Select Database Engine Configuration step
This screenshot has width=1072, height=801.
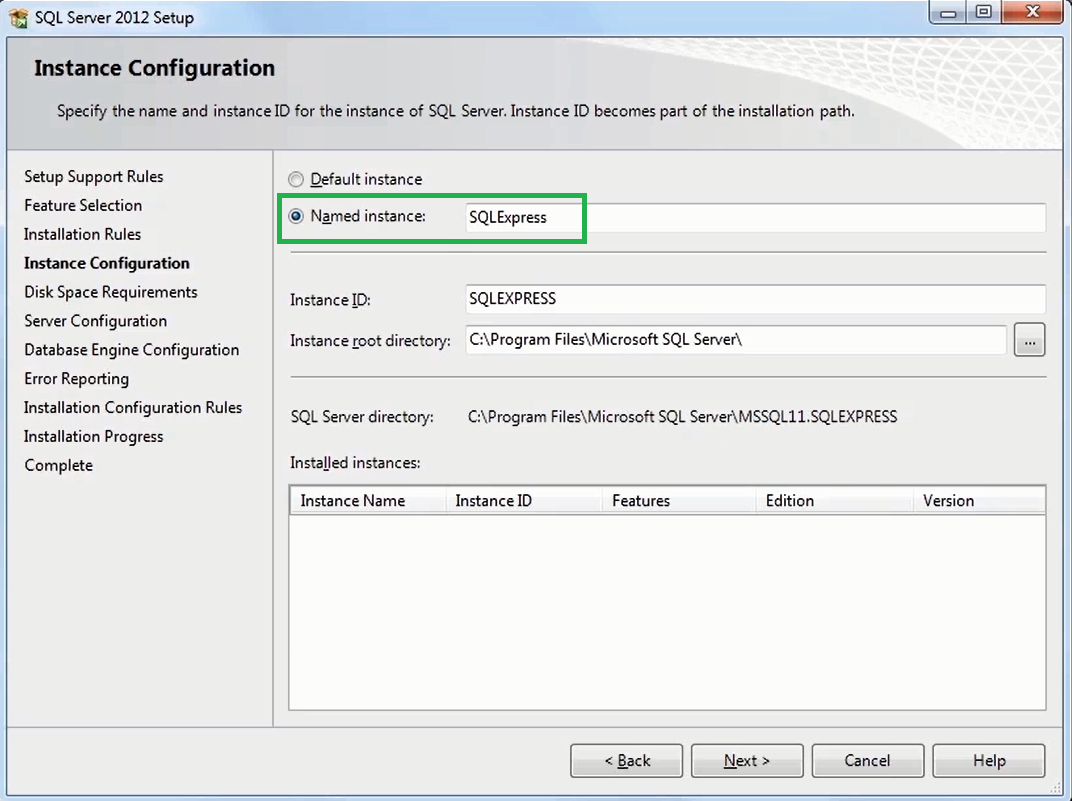(x=132, y=349)
